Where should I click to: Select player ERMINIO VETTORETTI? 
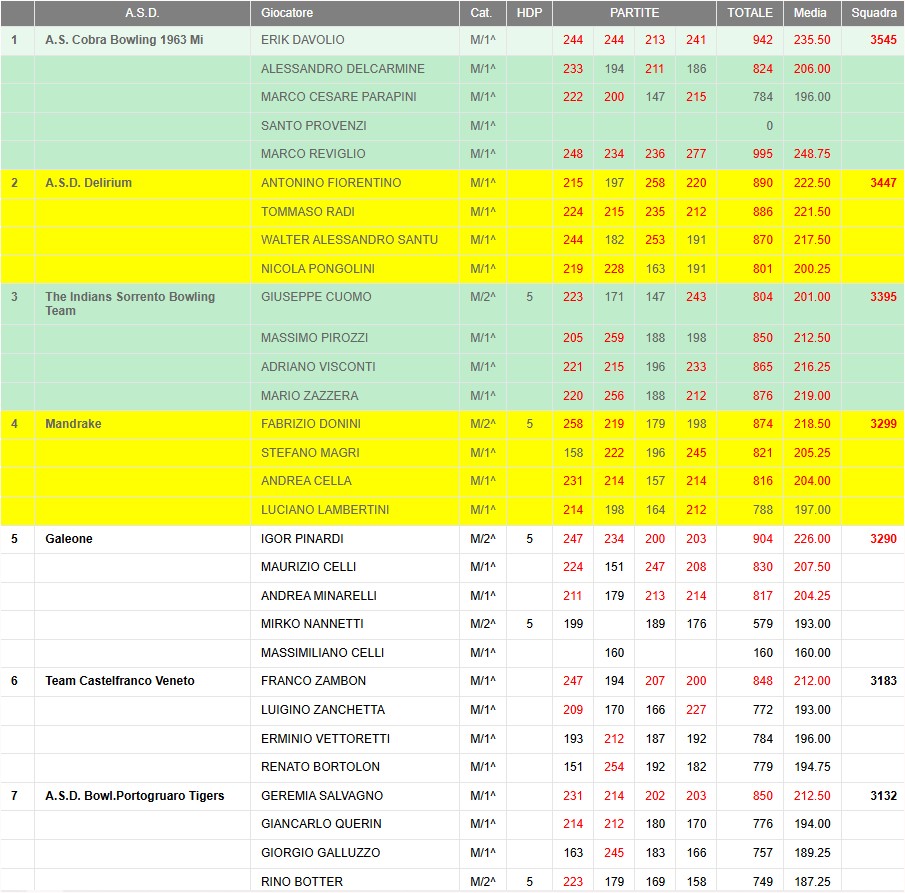[326, 739]
